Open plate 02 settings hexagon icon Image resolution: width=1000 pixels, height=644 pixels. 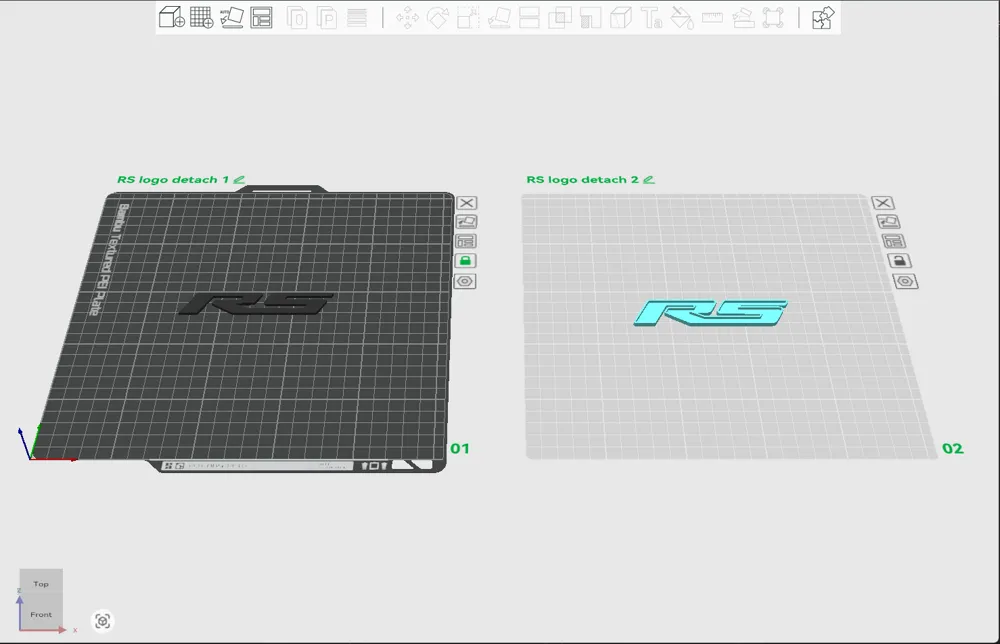(x=906, y=281)
